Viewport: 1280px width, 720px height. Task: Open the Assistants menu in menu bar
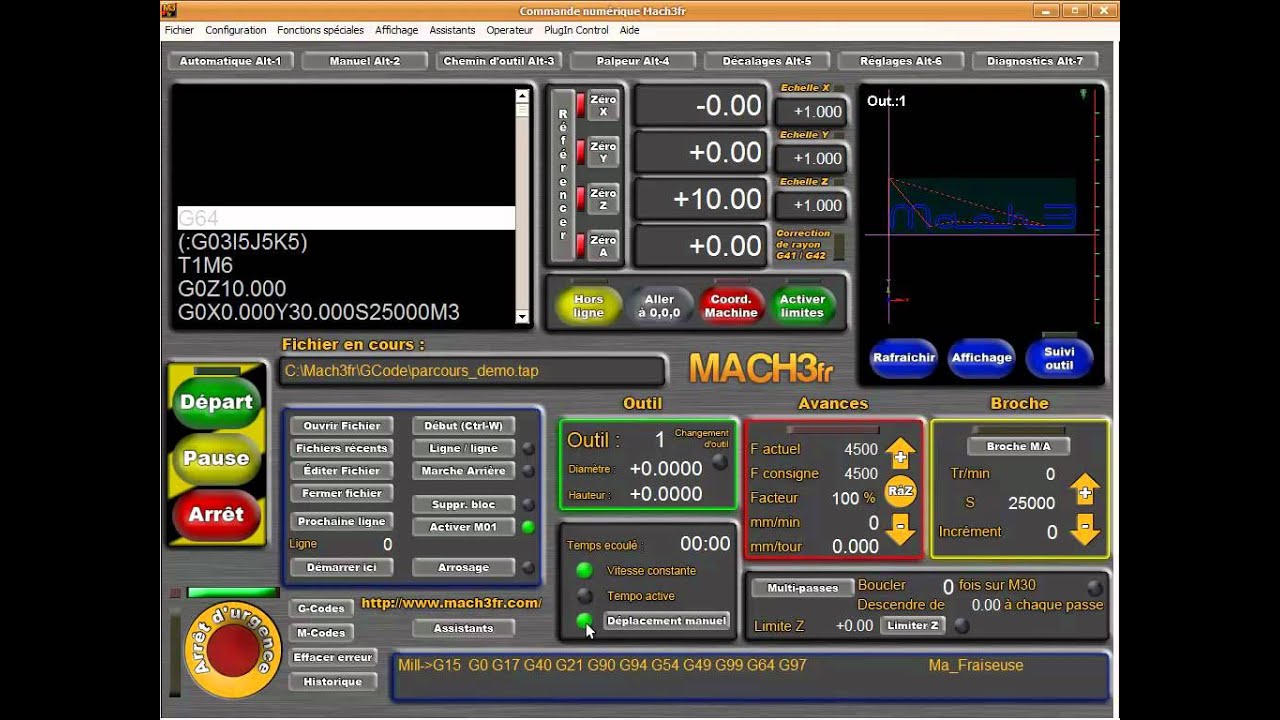click(452, 30)
